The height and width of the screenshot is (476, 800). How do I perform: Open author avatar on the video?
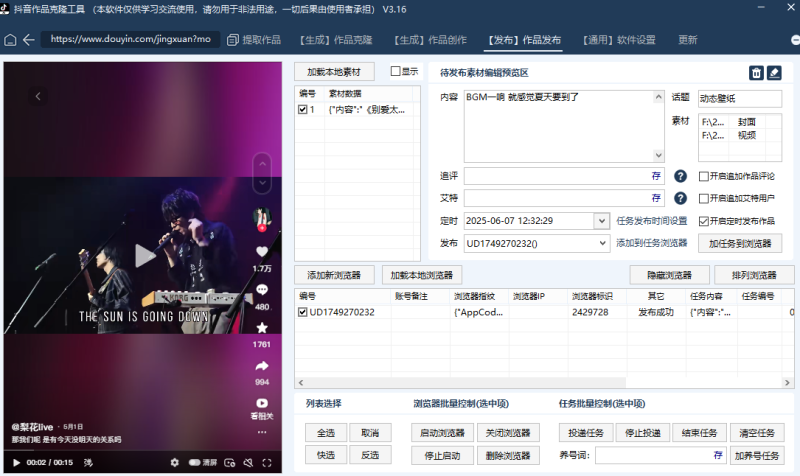262,218
